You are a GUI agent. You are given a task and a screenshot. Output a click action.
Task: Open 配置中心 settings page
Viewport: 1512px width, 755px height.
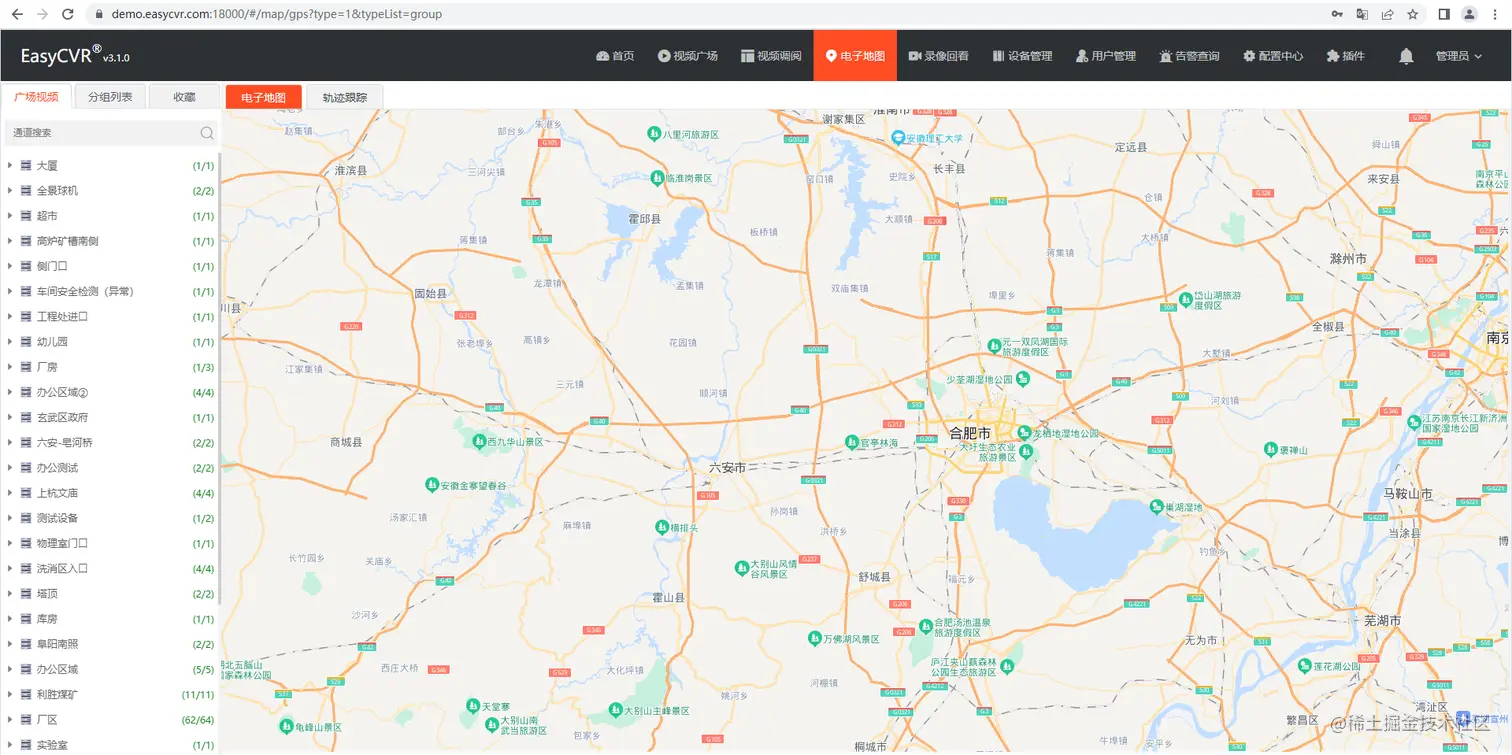1273,56
